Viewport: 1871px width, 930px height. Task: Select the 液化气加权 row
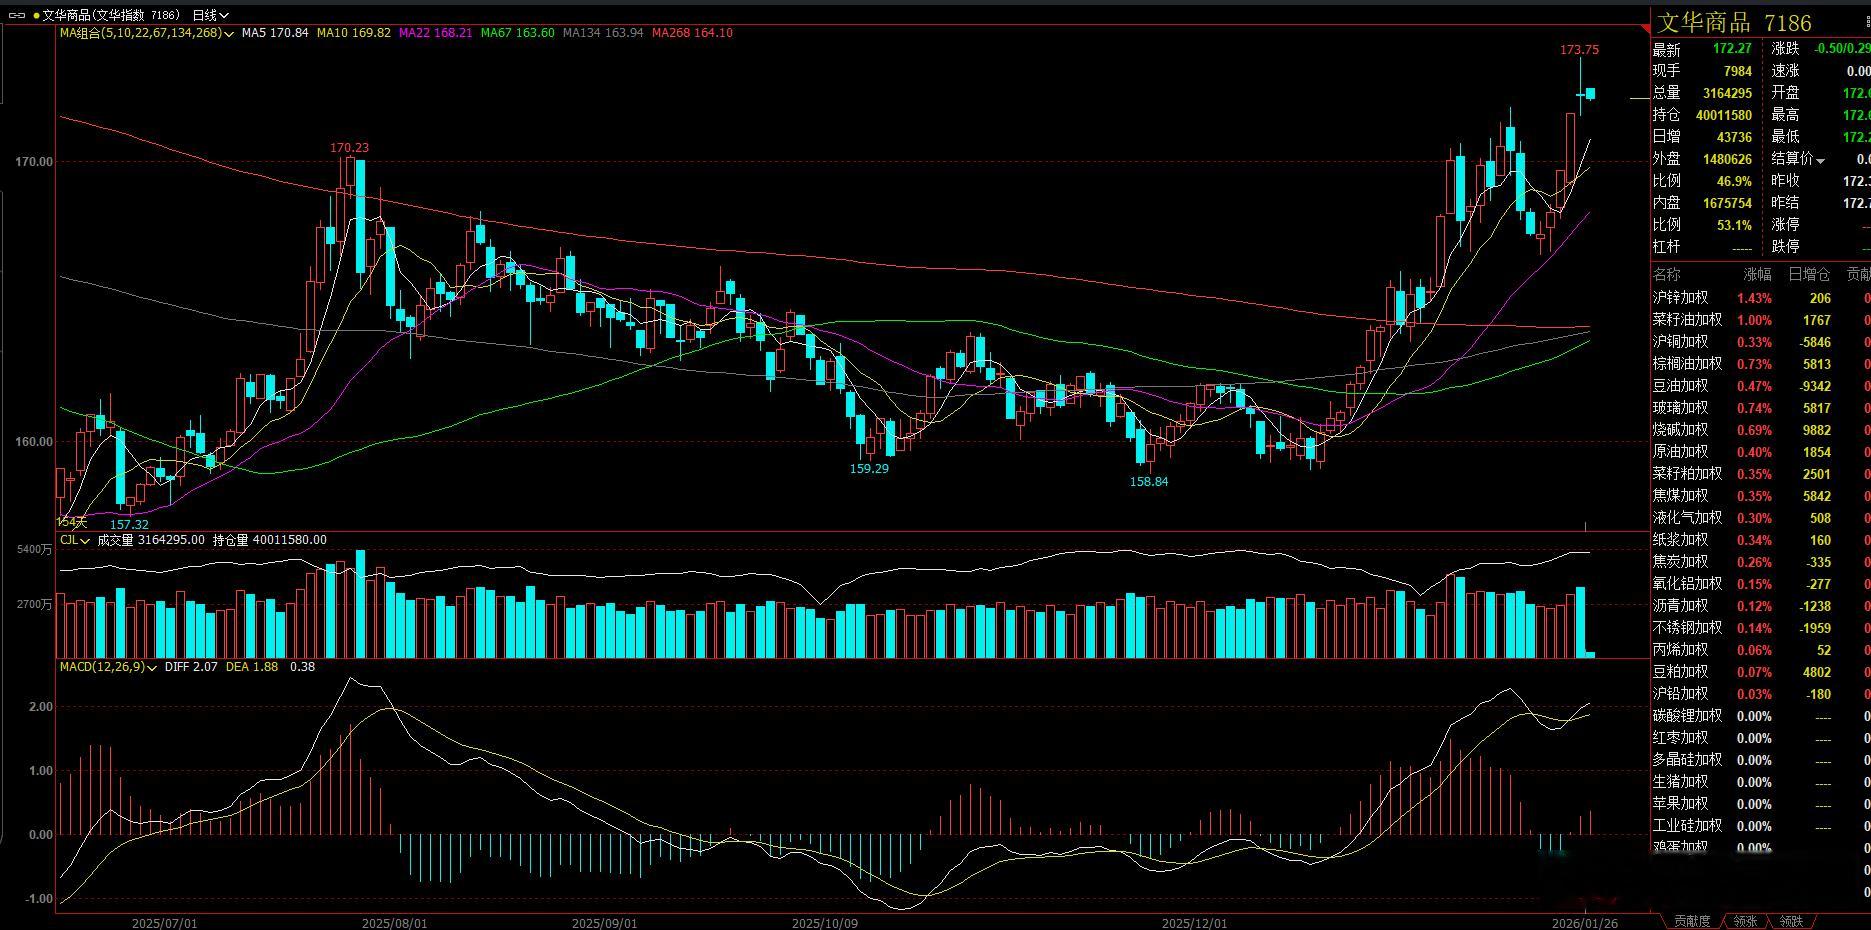tap(1760, 518)
